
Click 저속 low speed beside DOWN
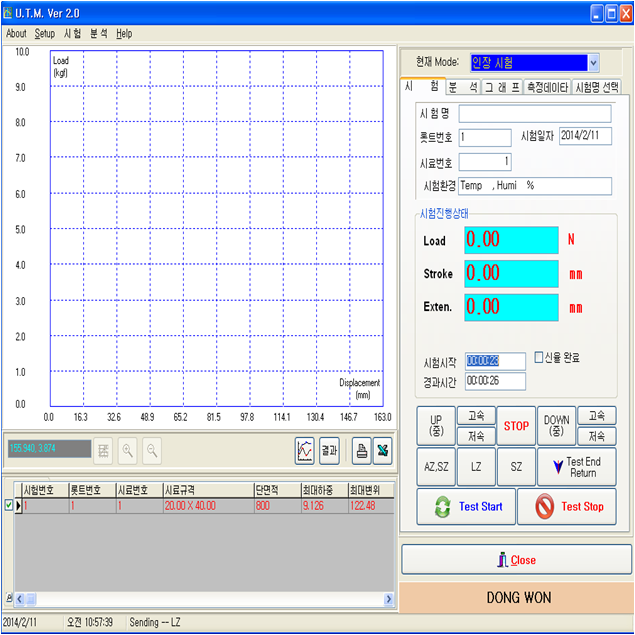tap(597, 436)
